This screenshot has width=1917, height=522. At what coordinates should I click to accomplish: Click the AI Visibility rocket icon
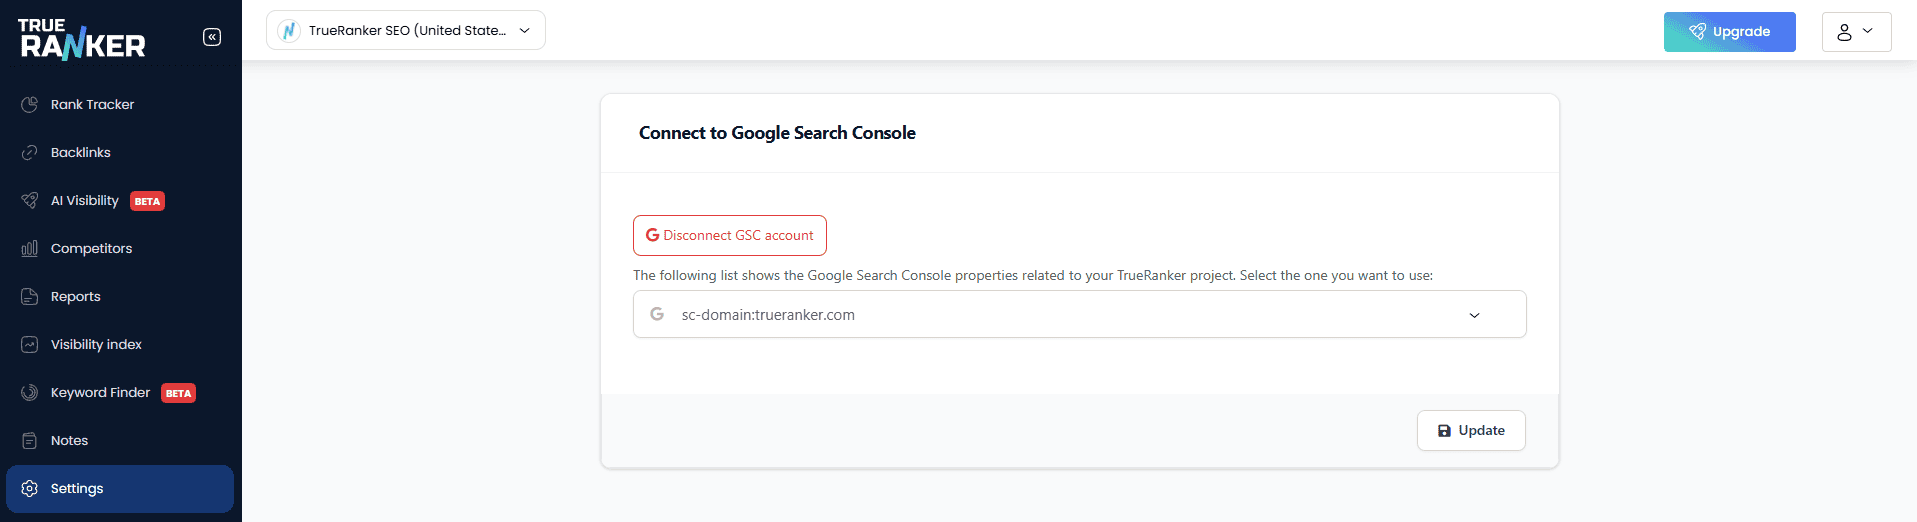[30, 200]
